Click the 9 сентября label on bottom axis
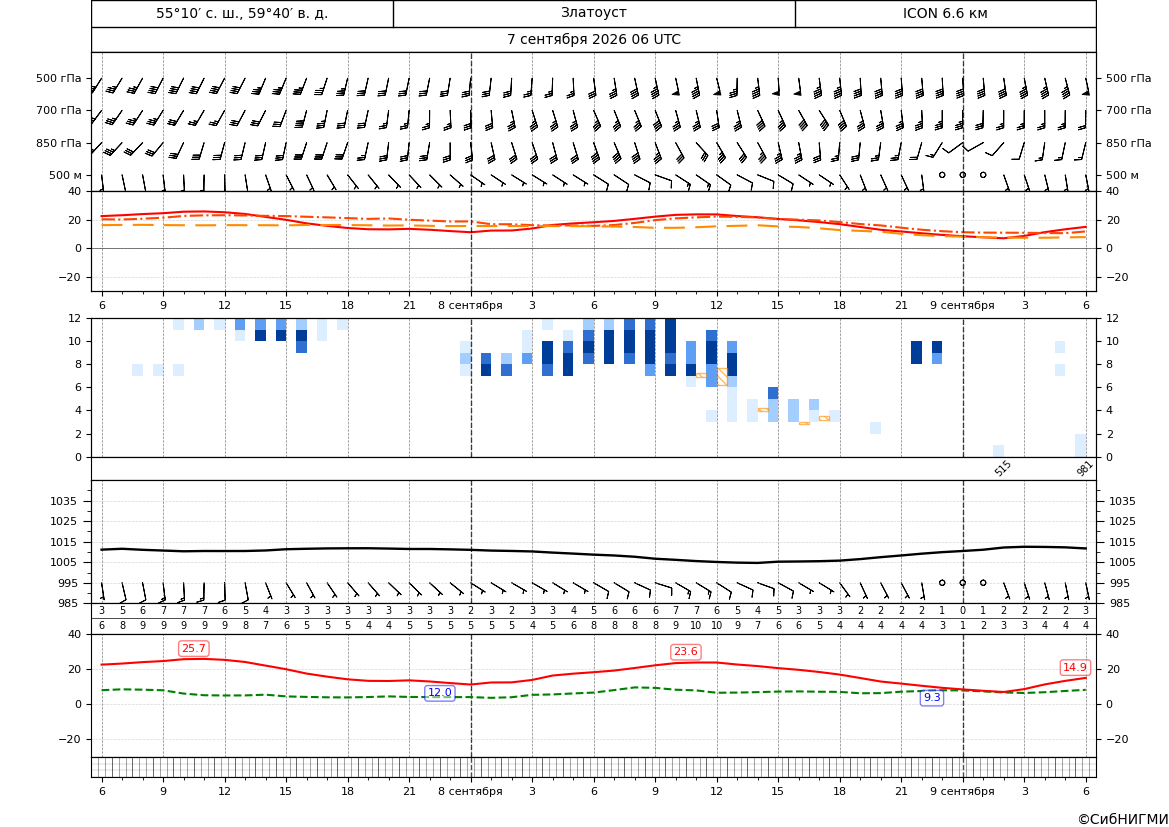1169x827 pixels. pos(962,791)
